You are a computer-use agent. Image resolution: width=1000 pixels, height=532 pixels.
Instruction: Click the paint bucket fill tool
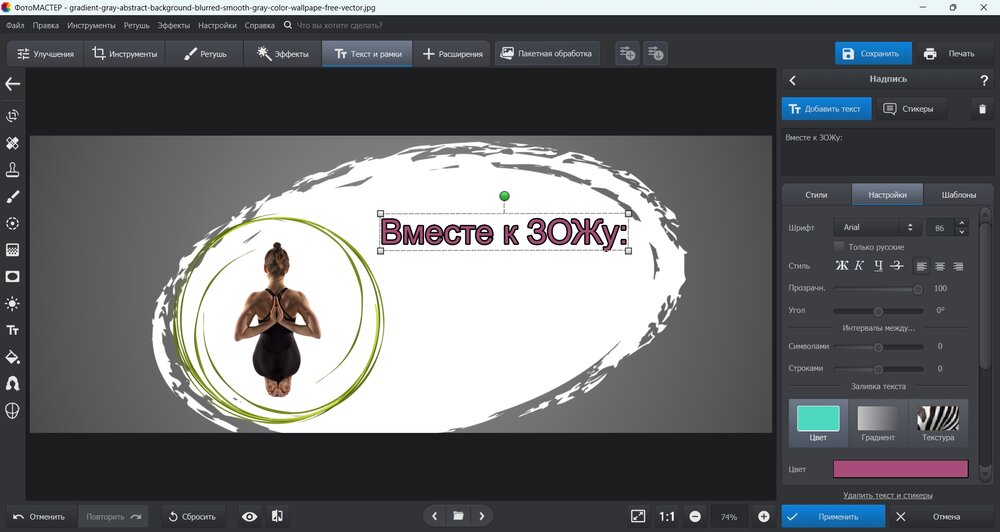click(x=13, y=357)
